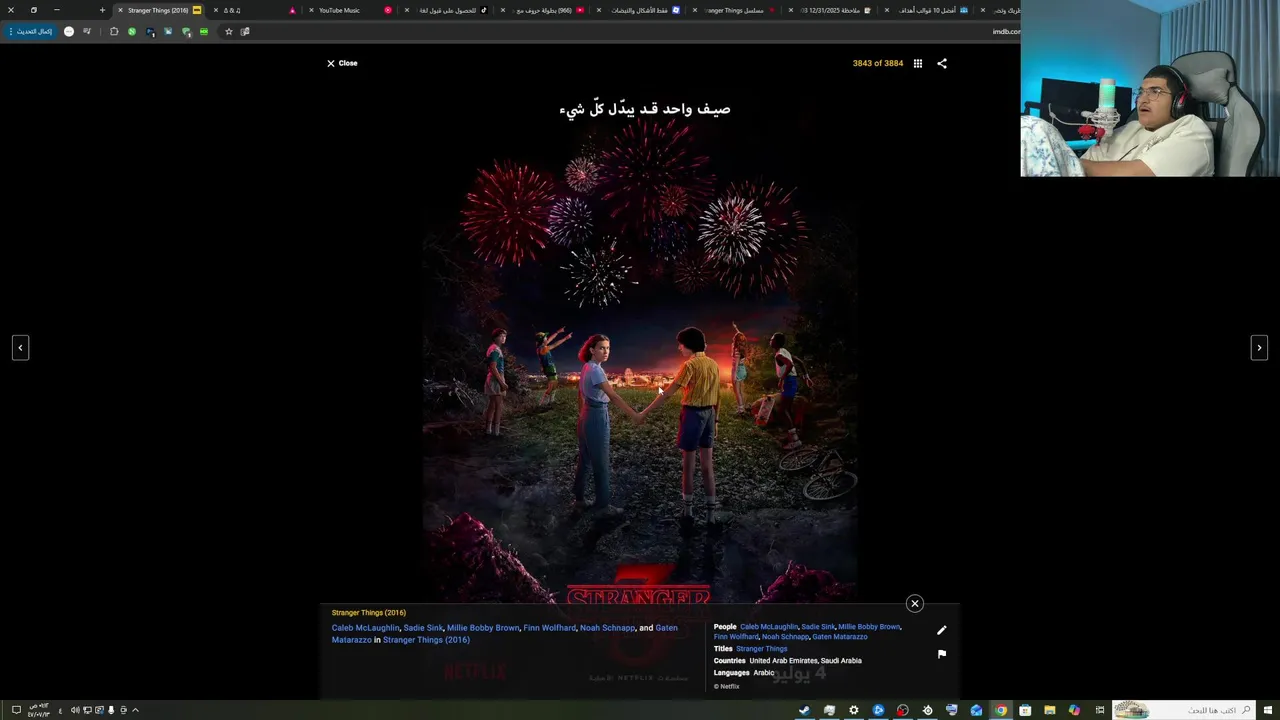
Task: Open Sadie Sink in the People row
Action: click(818, 627)
